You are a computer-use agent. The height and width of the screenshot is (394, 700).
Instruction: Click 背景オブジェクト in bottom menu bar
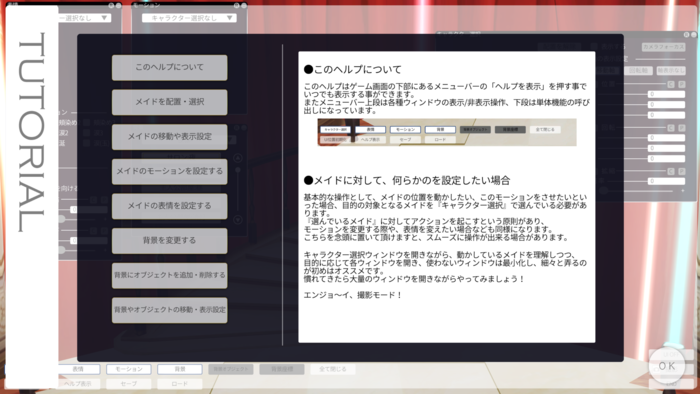point(231,369)
